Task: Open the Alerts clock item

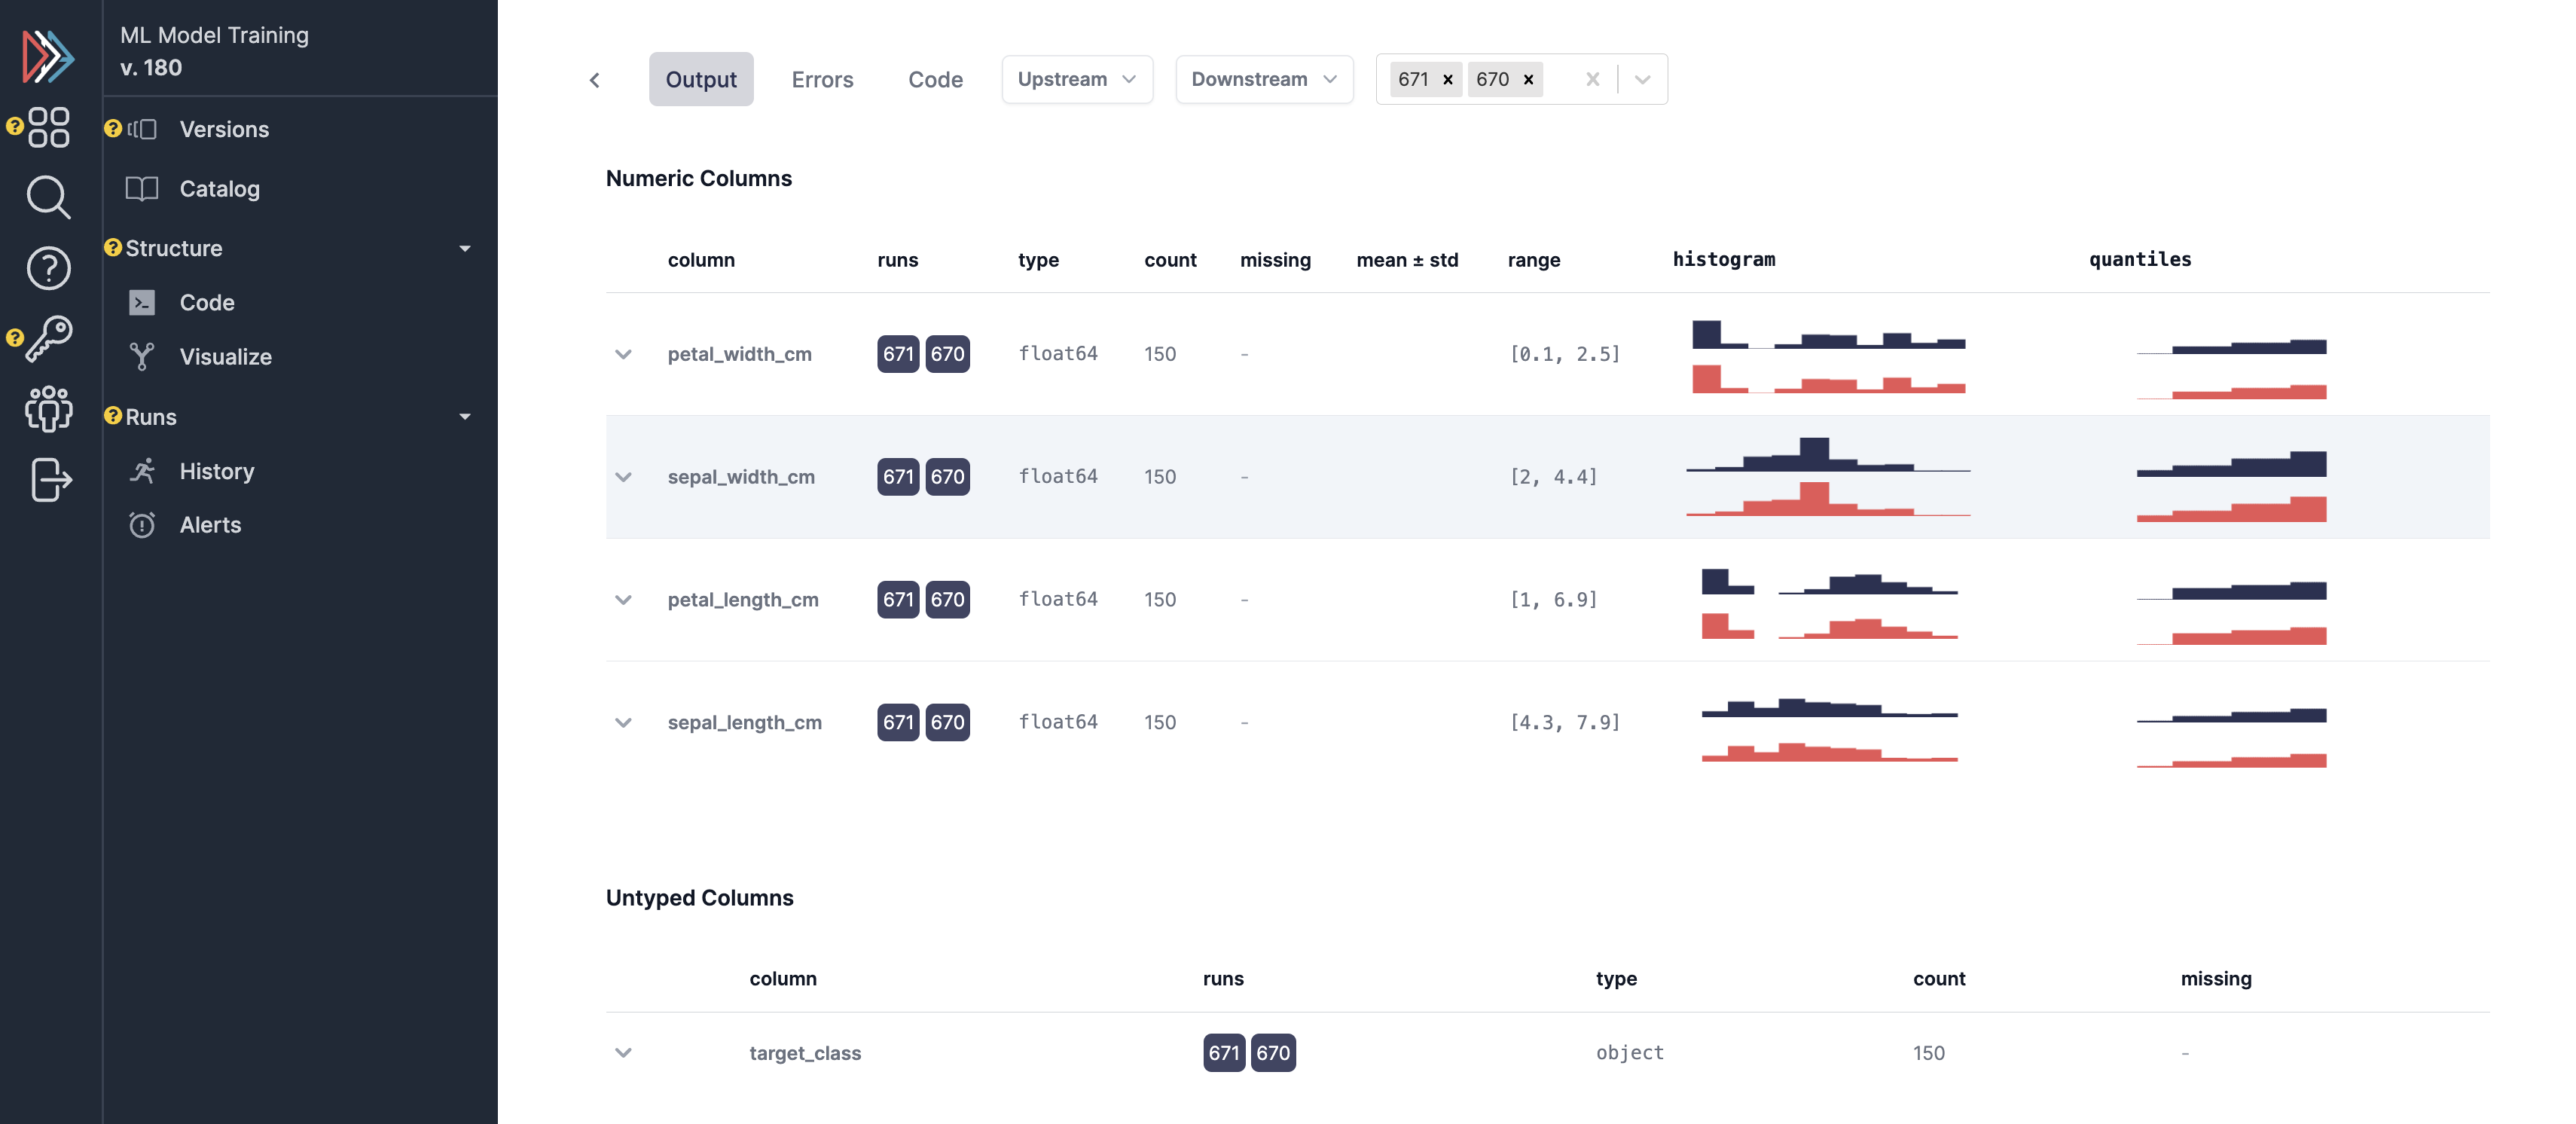Action: (210, 525)
